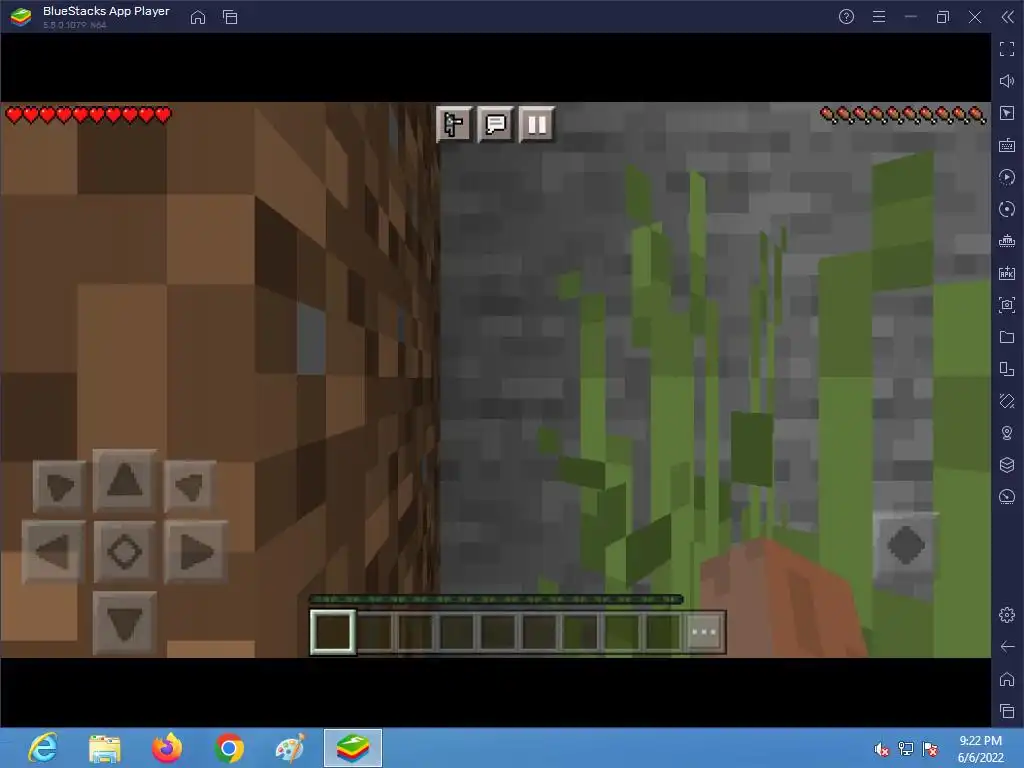Click the tabs icon in BlueStacks title bar
1024x768 pixels.
pos(230,18)
